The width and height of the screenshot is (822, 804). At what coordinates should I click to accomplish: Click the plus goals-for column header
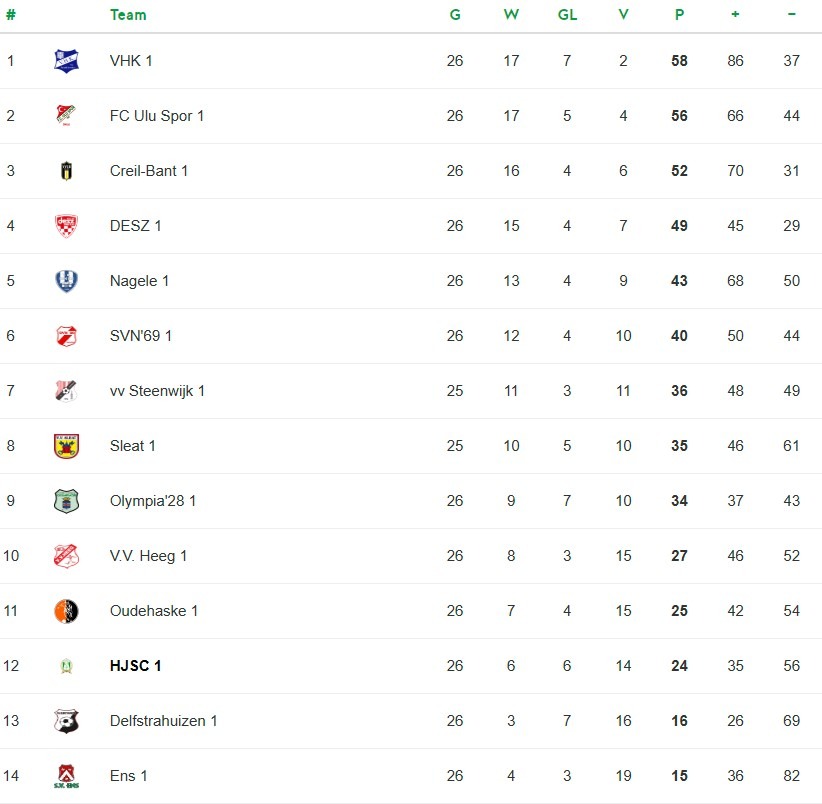(735, 15)
